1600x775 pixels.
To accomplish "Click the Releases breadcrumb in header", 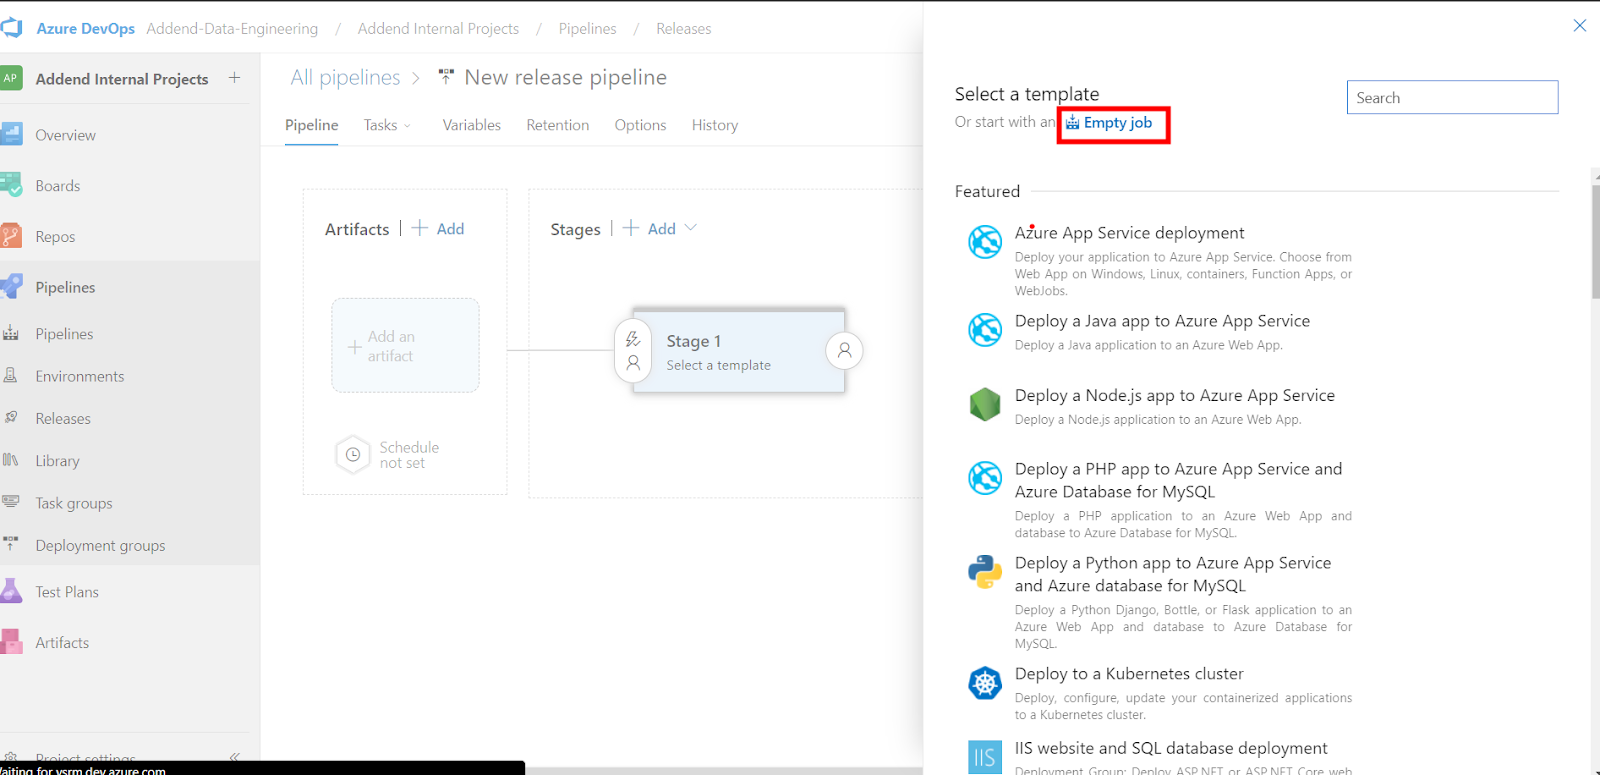I will 684,28.
